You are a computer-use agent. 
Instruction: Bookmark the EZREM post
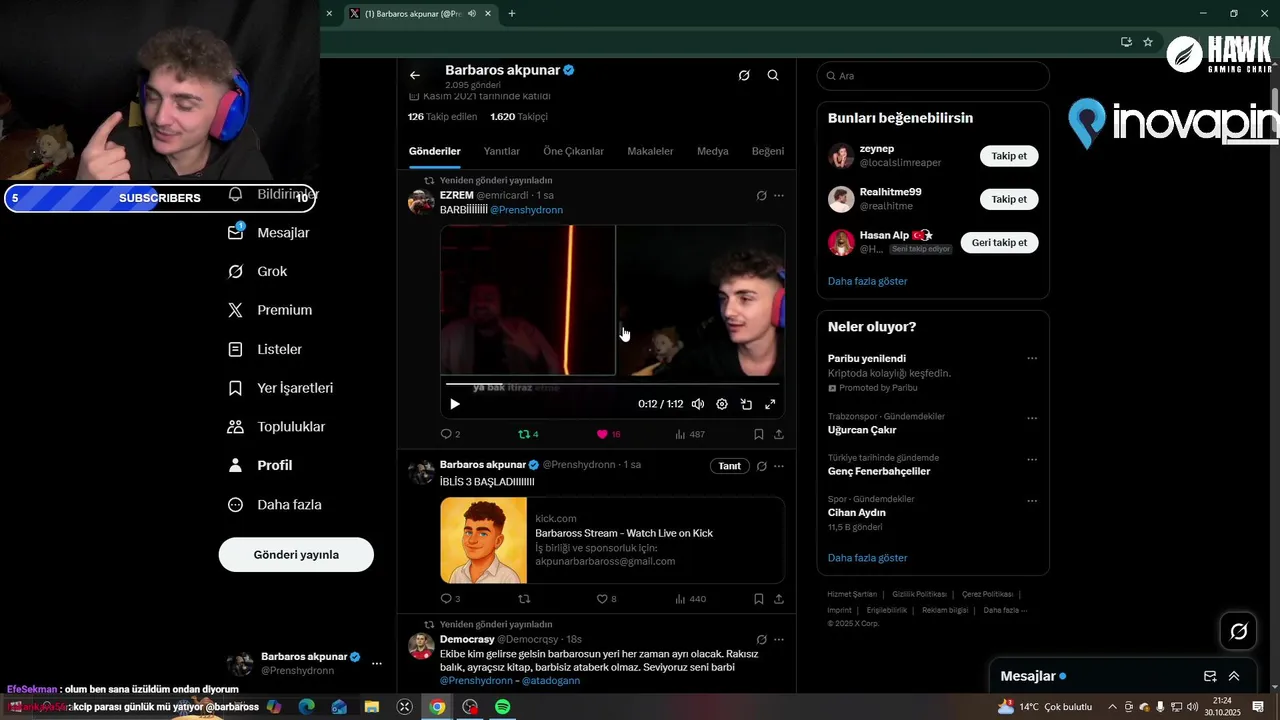tap(759, 434)
